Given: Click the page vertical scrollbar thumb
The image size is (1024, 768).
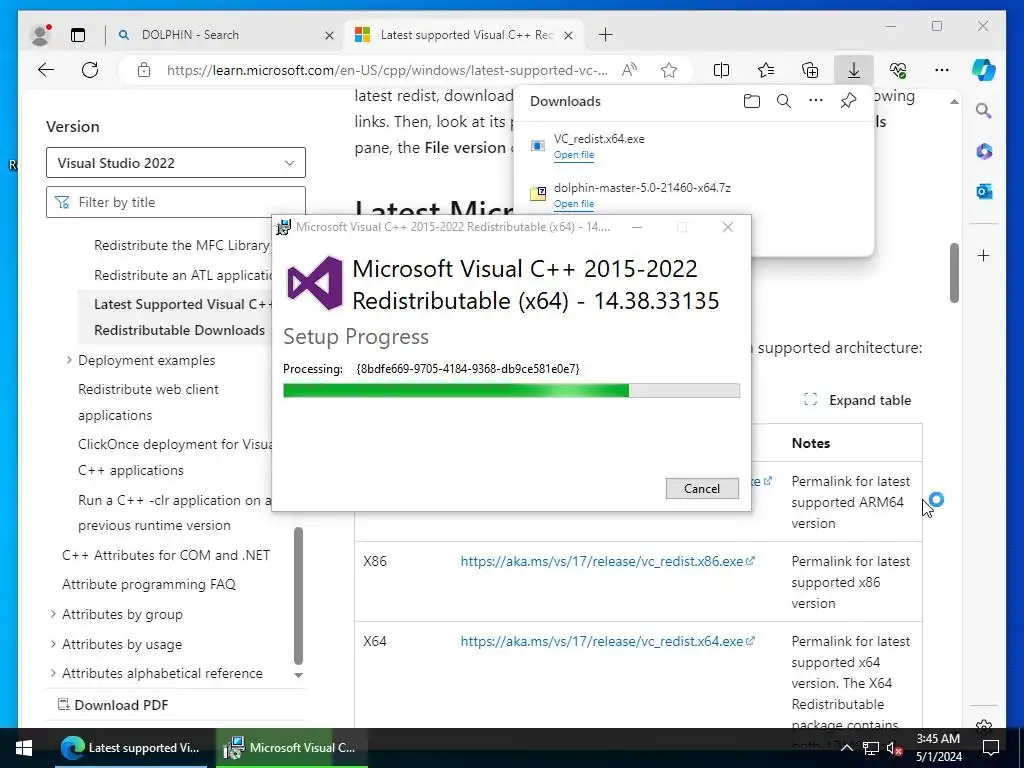Looking at the screenshot, I should click(954, 273).
